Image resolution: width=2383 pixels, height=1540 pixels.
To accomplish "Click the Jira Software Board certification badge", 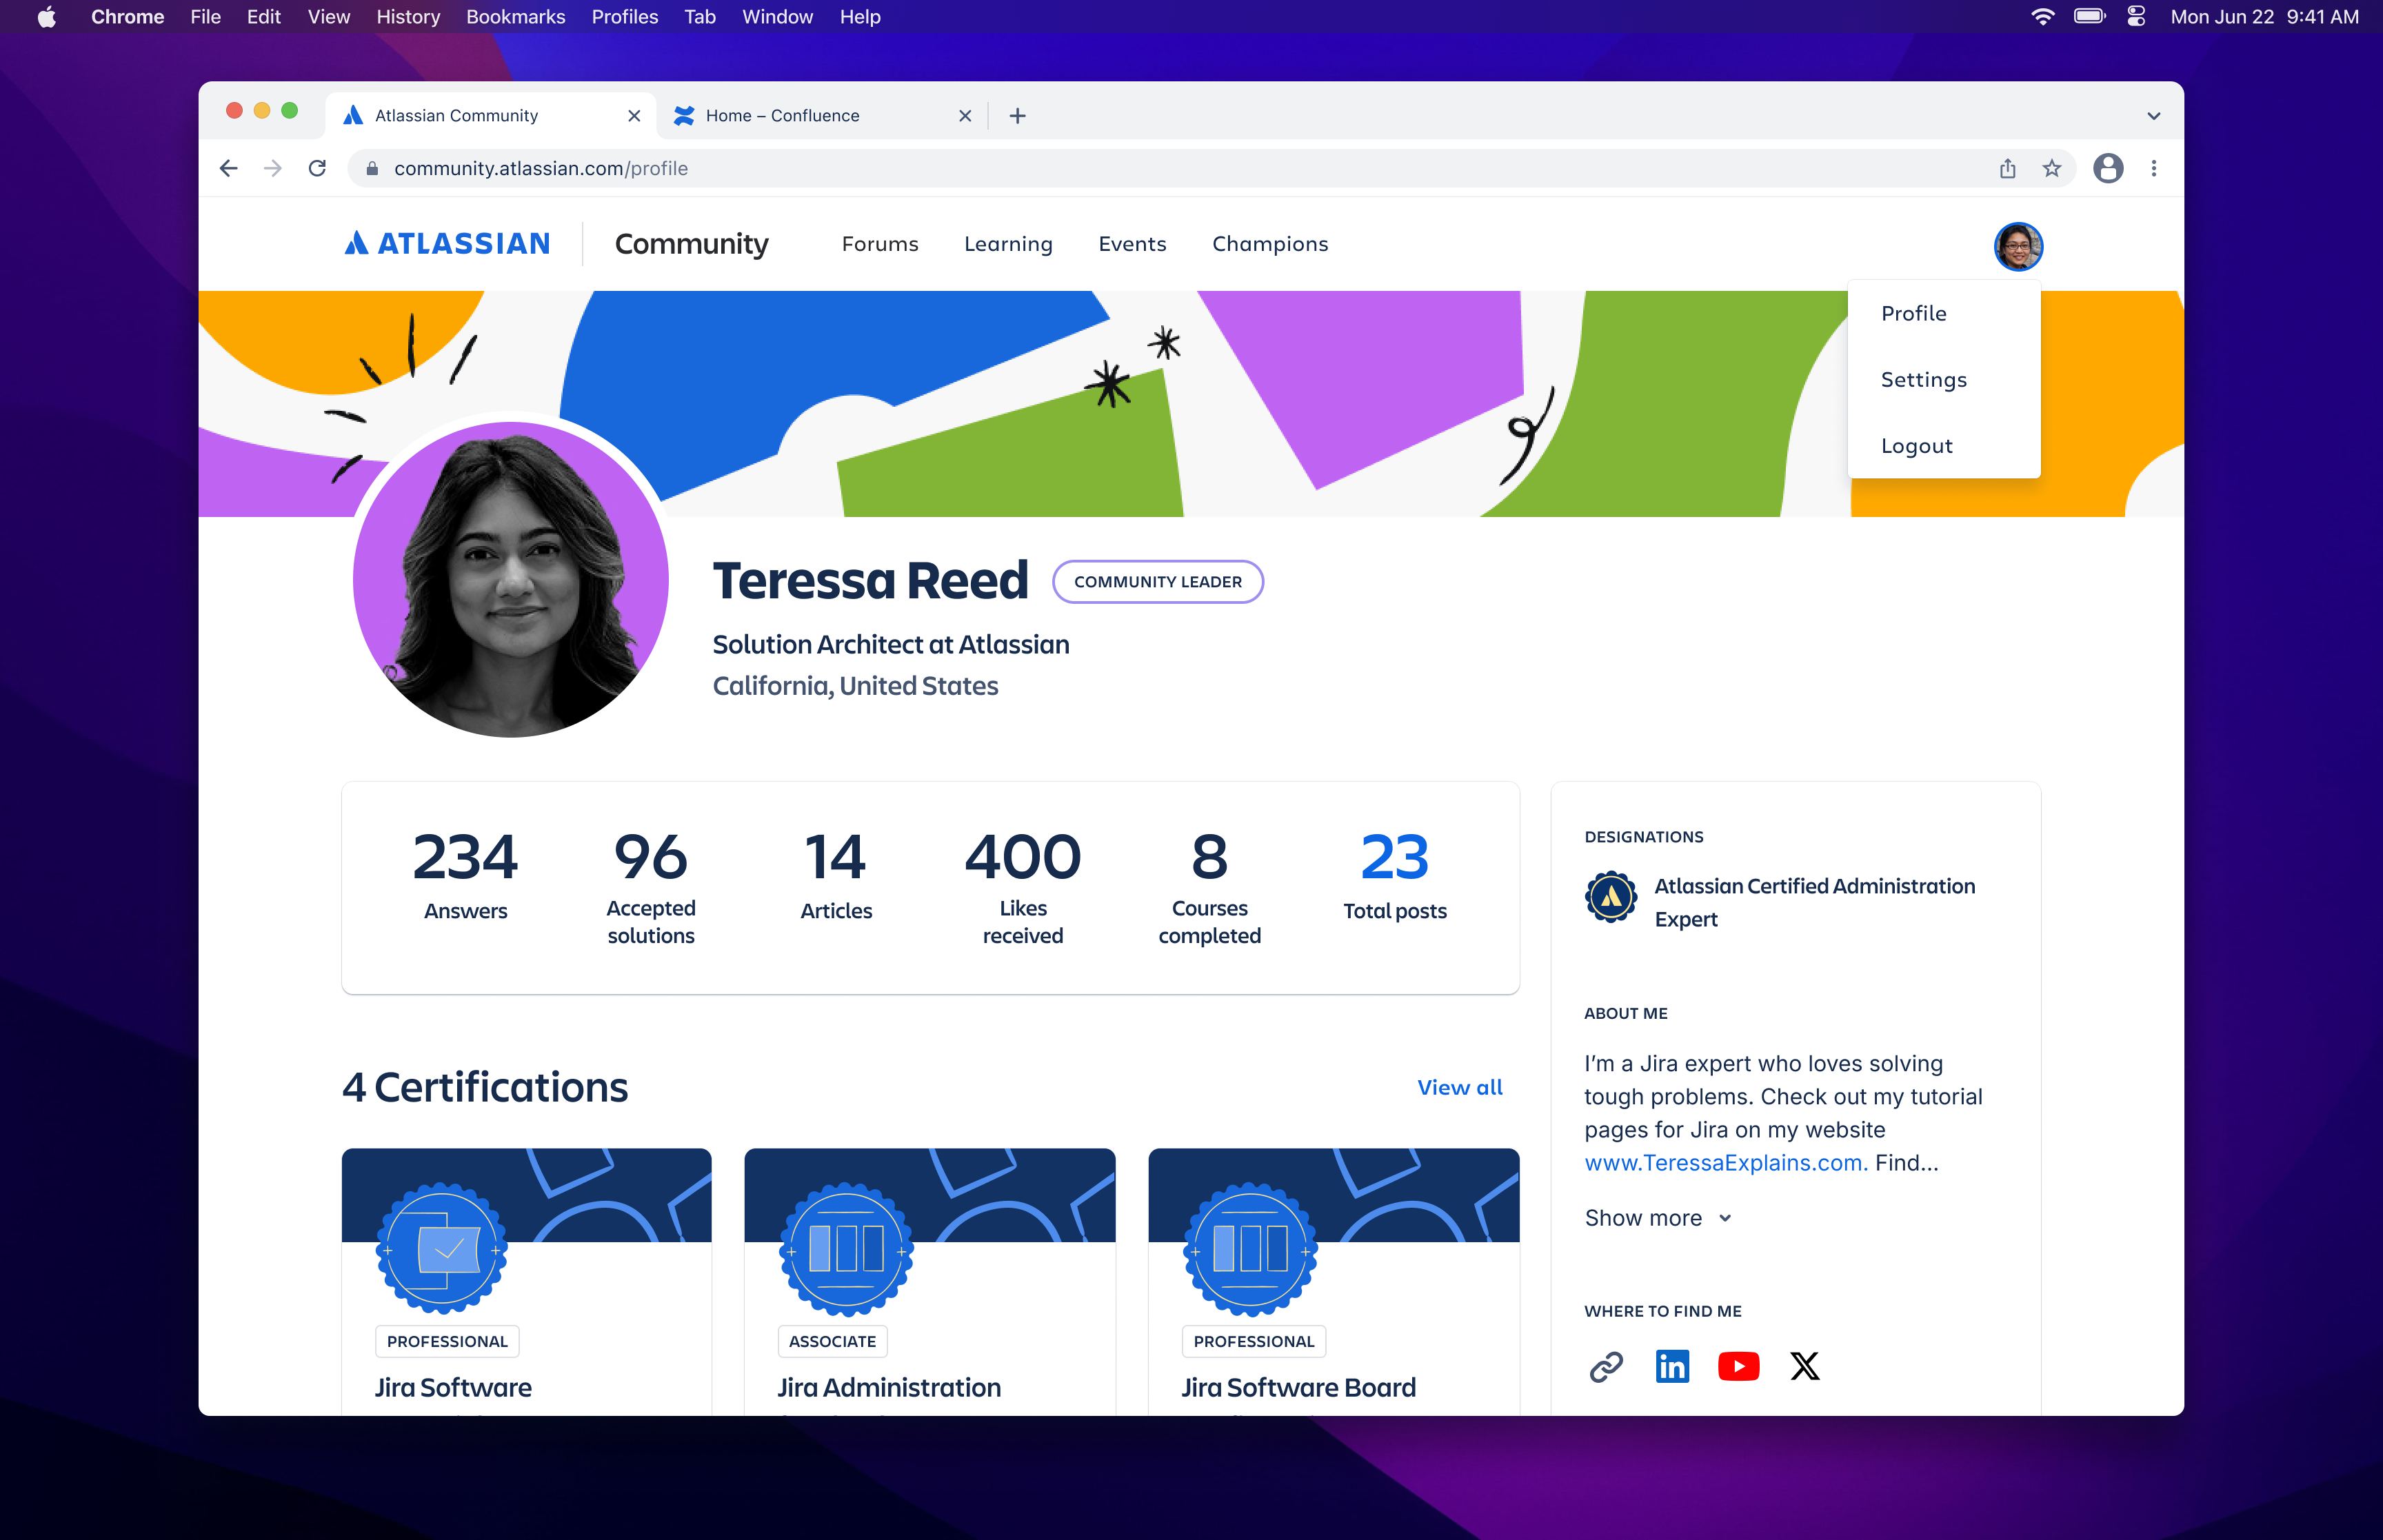I will (1250, 1248).
